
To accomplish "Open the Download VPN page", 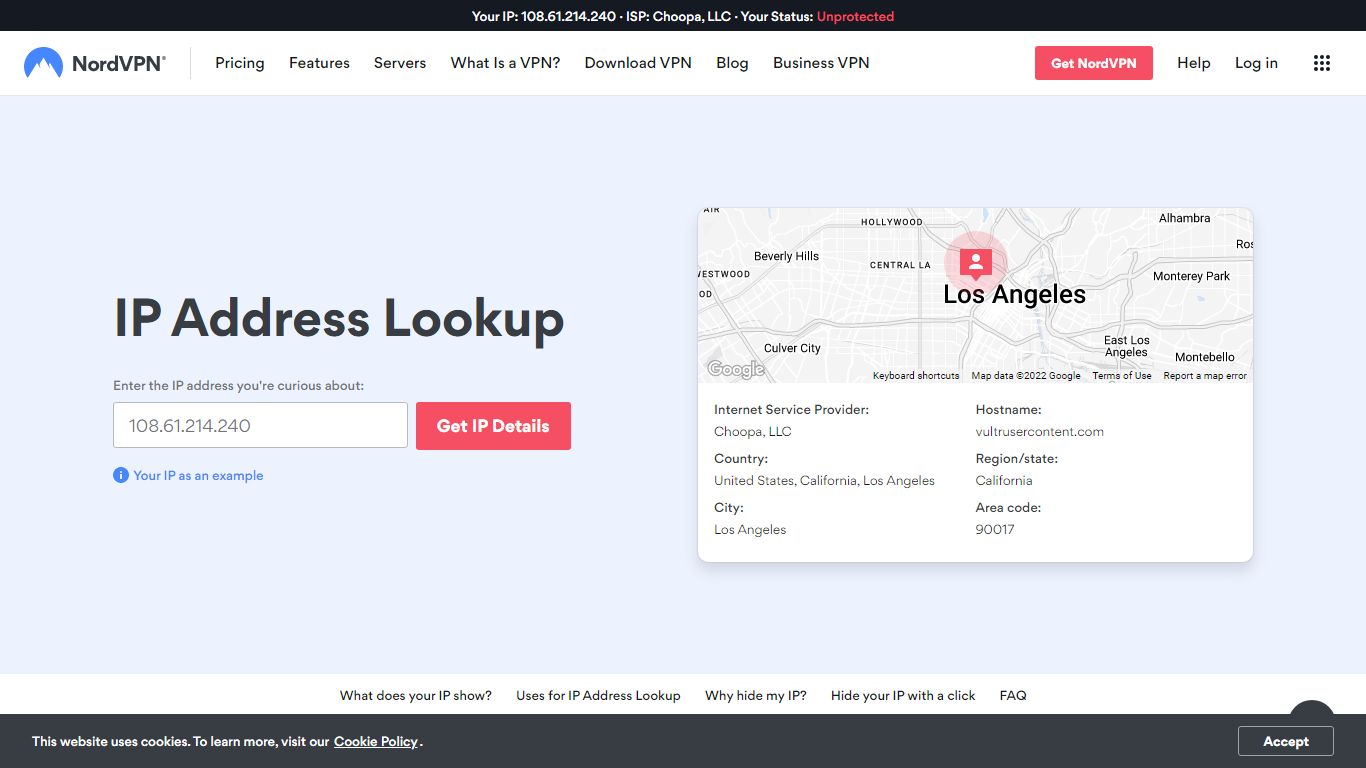I will pyautogui.click(x=638, y=63).
